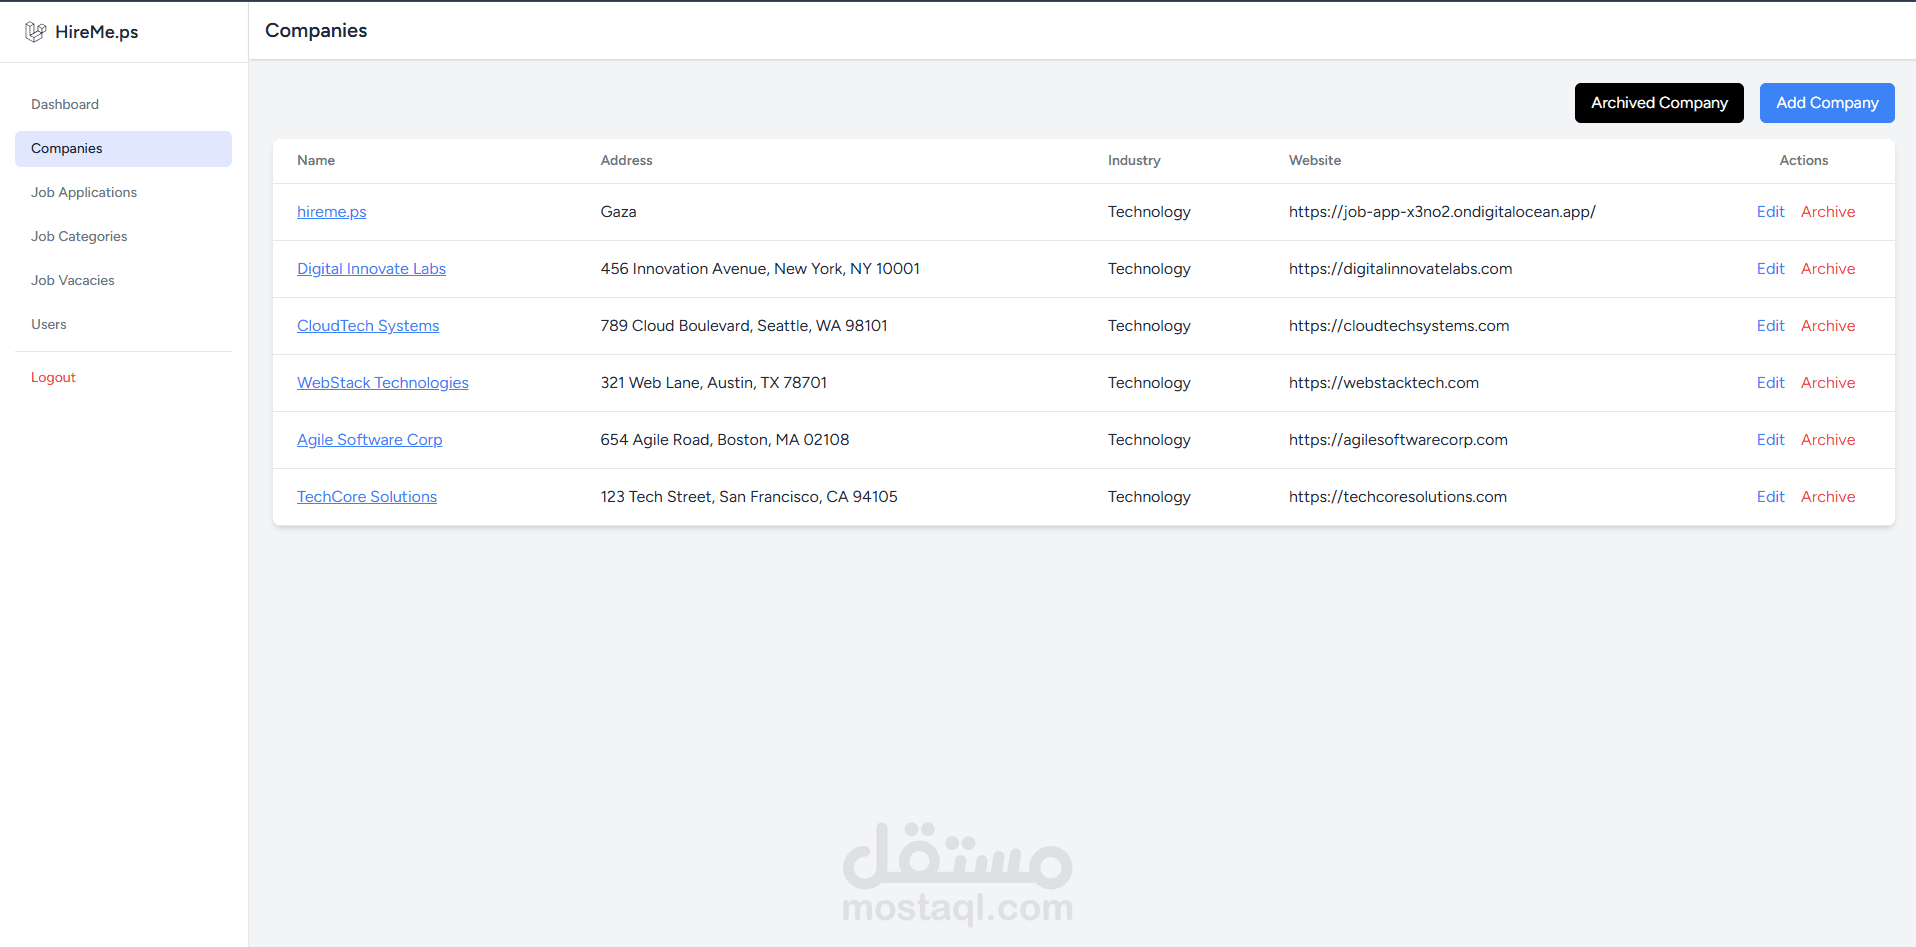
Task: Open the hireme.ps company link
Action: coord(332,212)
